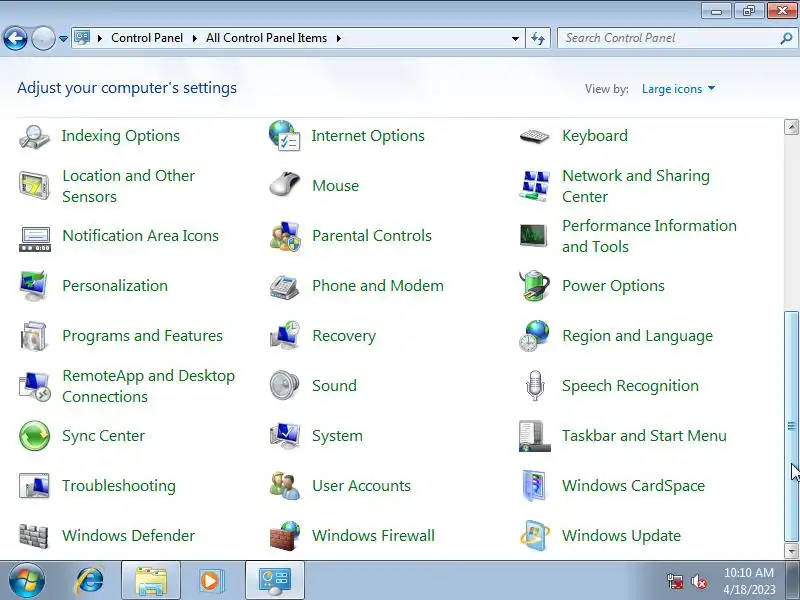Click the Forward navigation button
Image resolution: width=800 pixels, height=600 pixels.
[43, 38]
